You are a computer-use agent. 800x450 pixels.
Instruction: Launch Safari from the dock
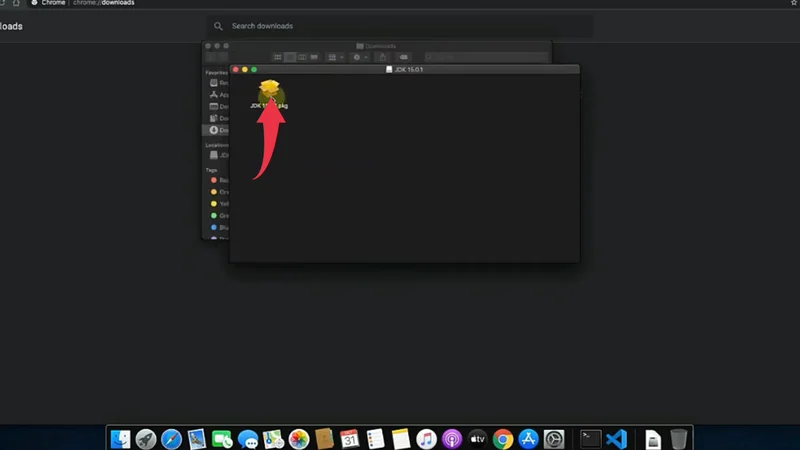[x=171, y=439]
